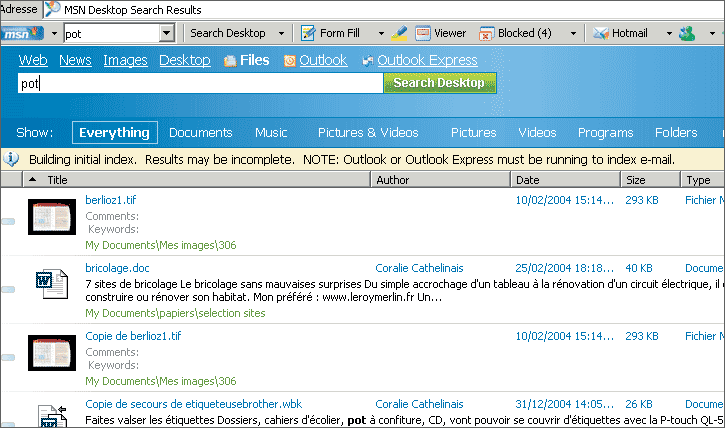The image size is (725, 428).
Task: Open the Copie de berlioz1.tif result
Action: pyautogui.click(x=133, y=336)
